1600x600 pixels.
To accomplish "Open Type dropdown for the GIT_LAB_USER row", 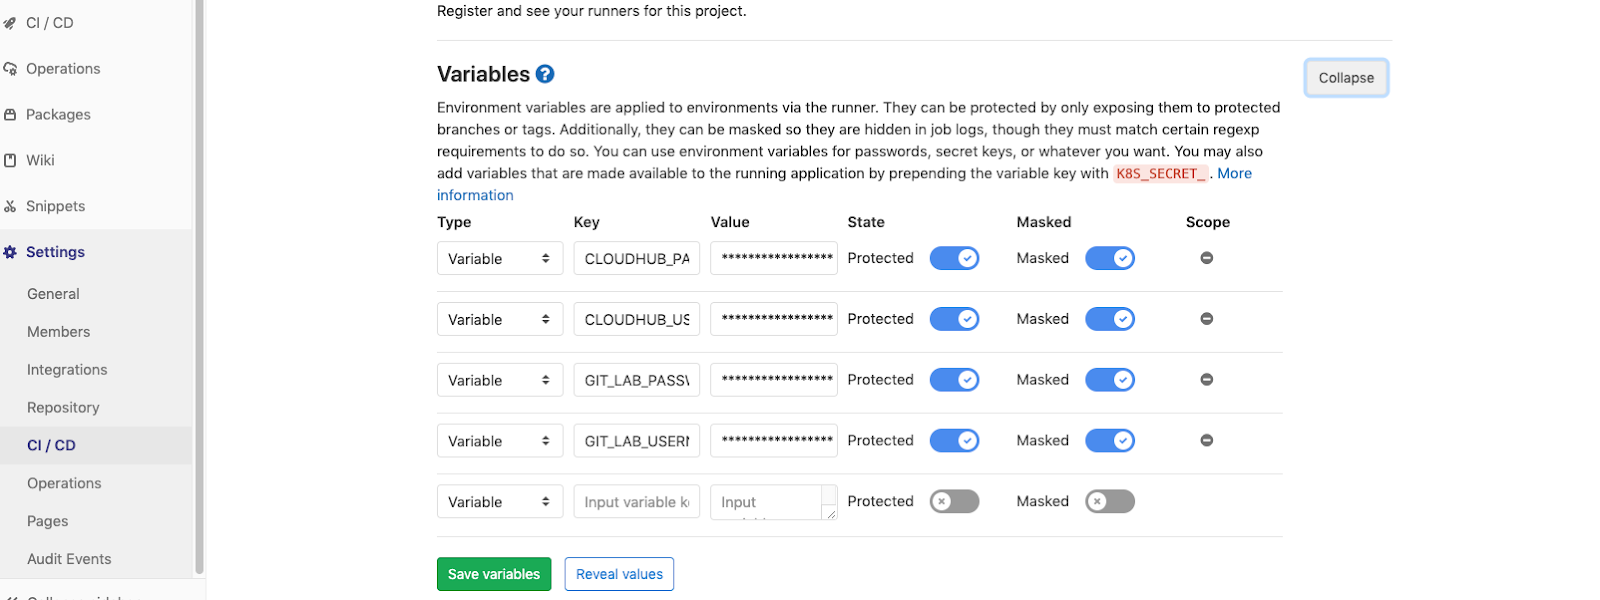I will tap(500, 442).
